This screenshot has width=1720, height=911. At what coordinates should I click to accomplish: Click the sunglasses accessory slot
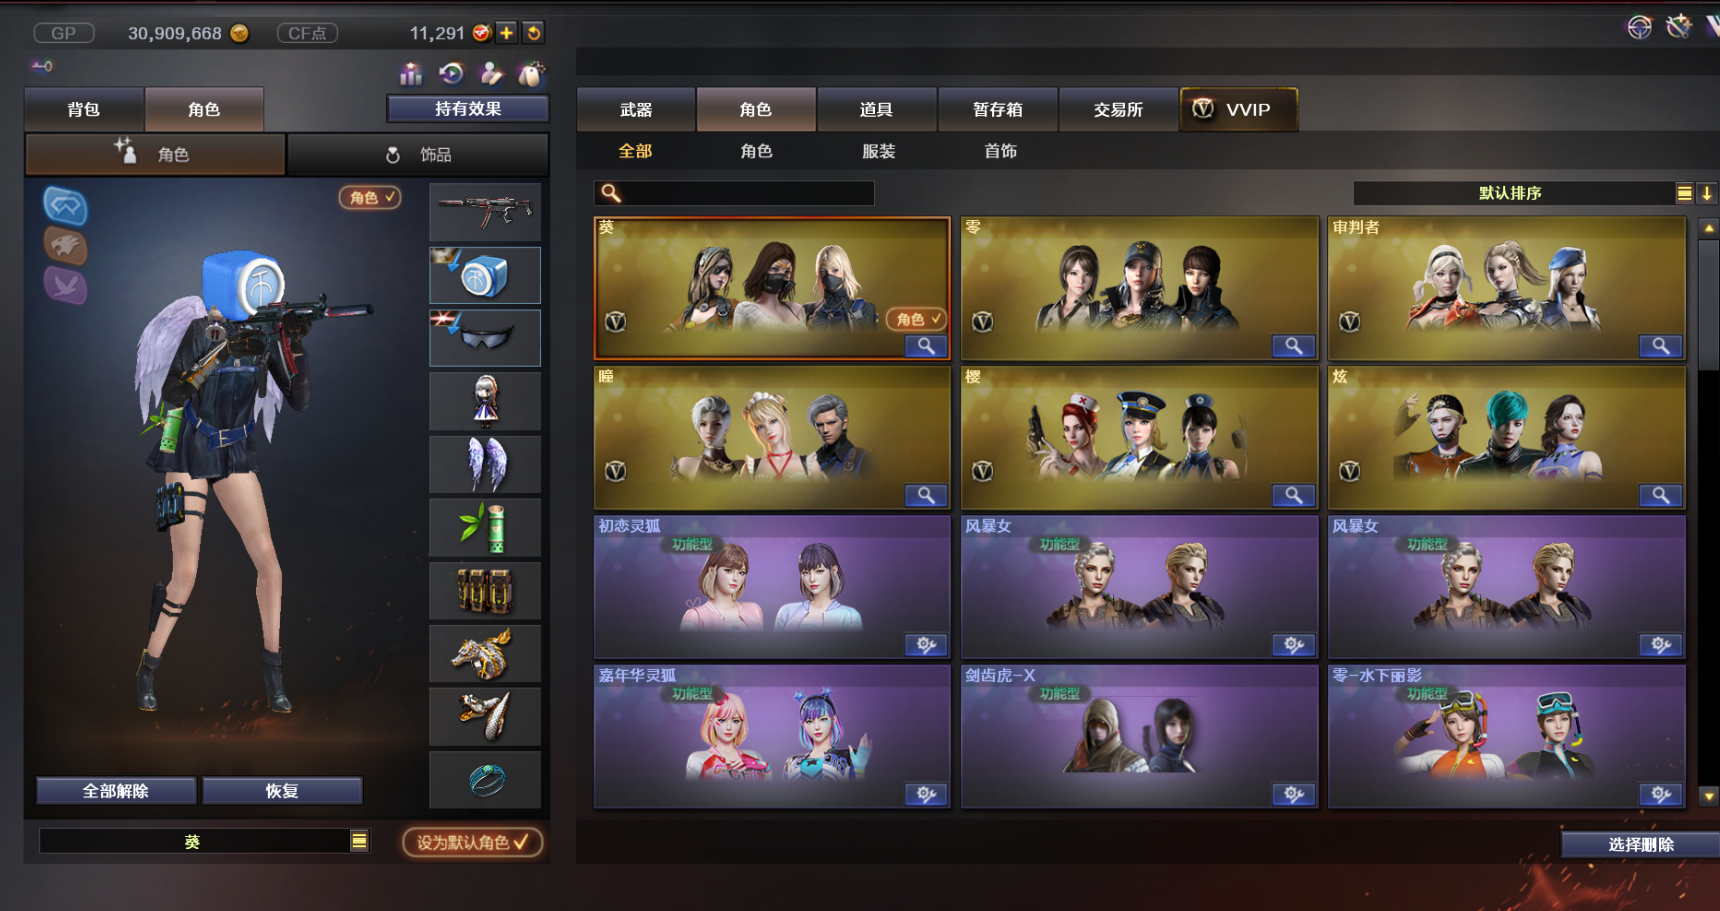(x=485, y=338)
